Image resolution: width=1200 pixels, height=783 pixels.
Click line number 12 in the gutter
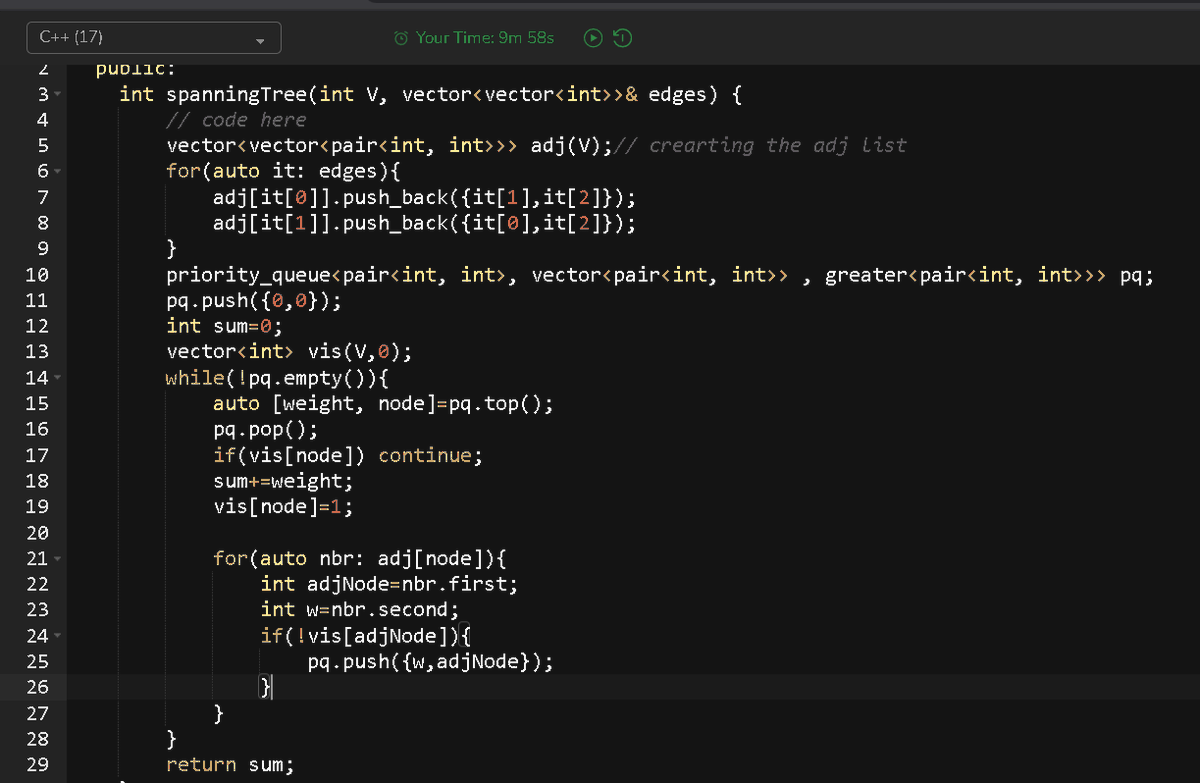36,326
